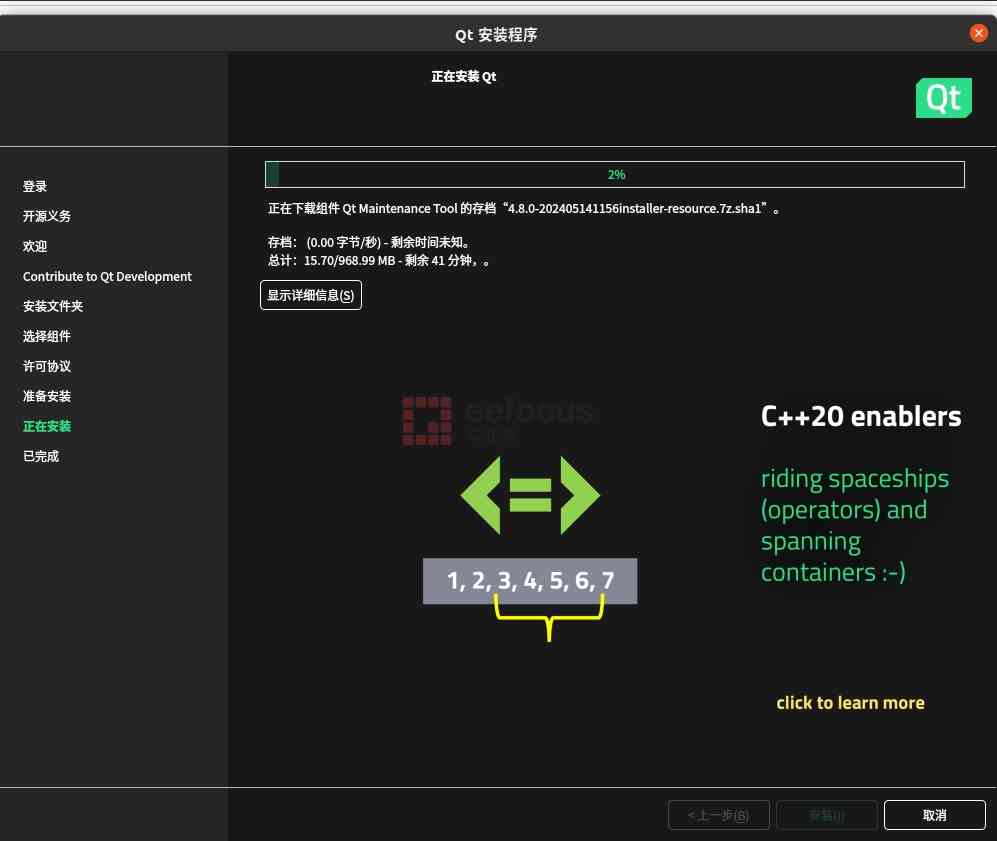Click the 已完成 step in the sidebar
This screenshot has width=997, height=841.
(x=41, y=456)
